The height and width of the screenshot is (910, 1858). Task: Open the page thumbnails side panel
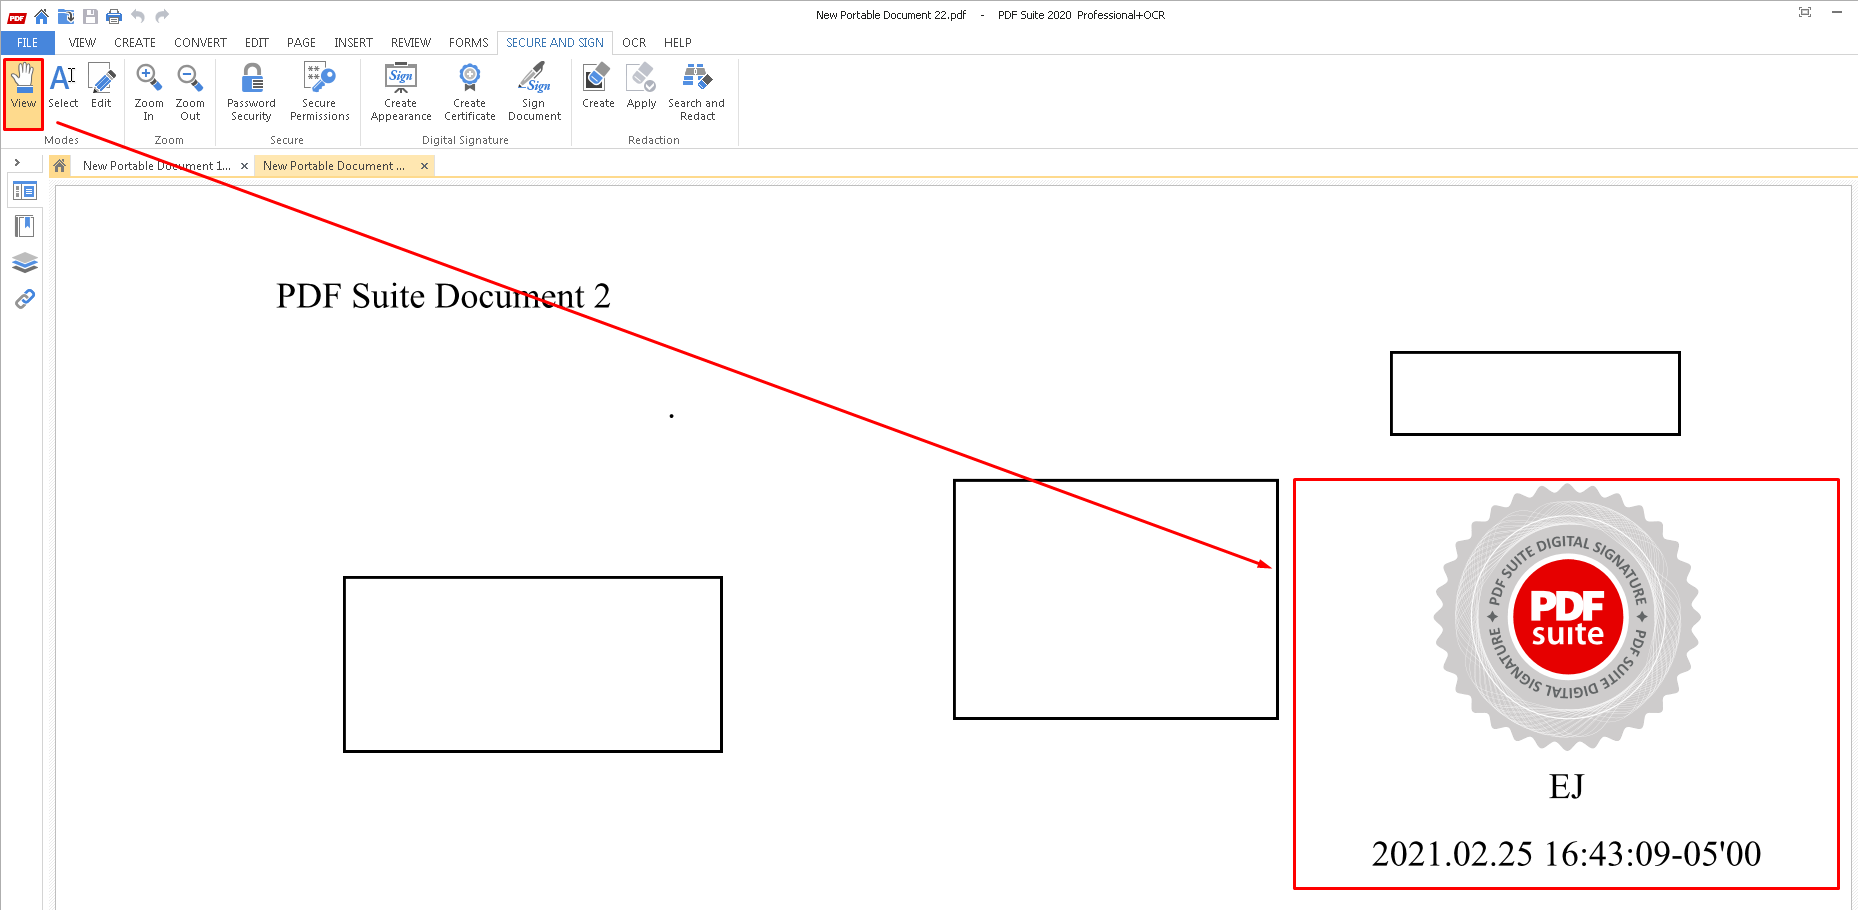[x=25, y=191]
